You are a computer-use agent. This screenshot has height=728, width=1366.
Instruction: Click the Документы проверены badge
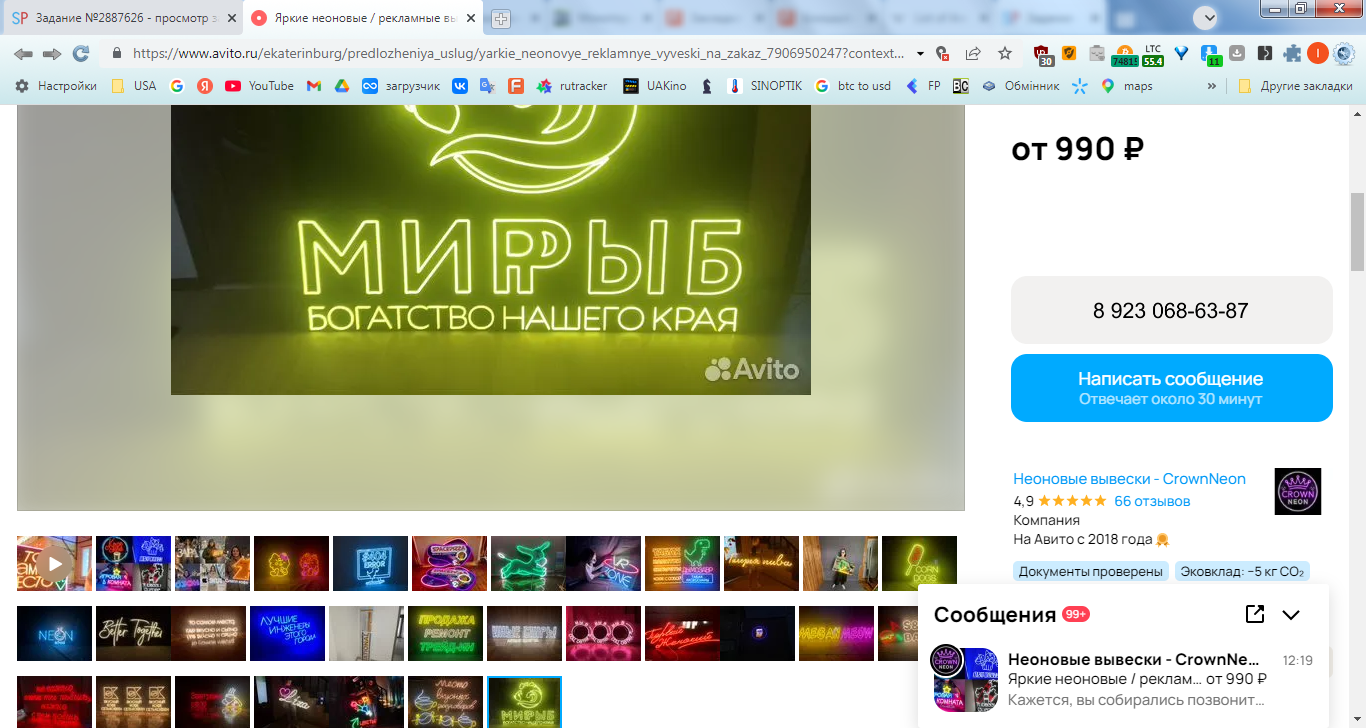(1090, 572)
